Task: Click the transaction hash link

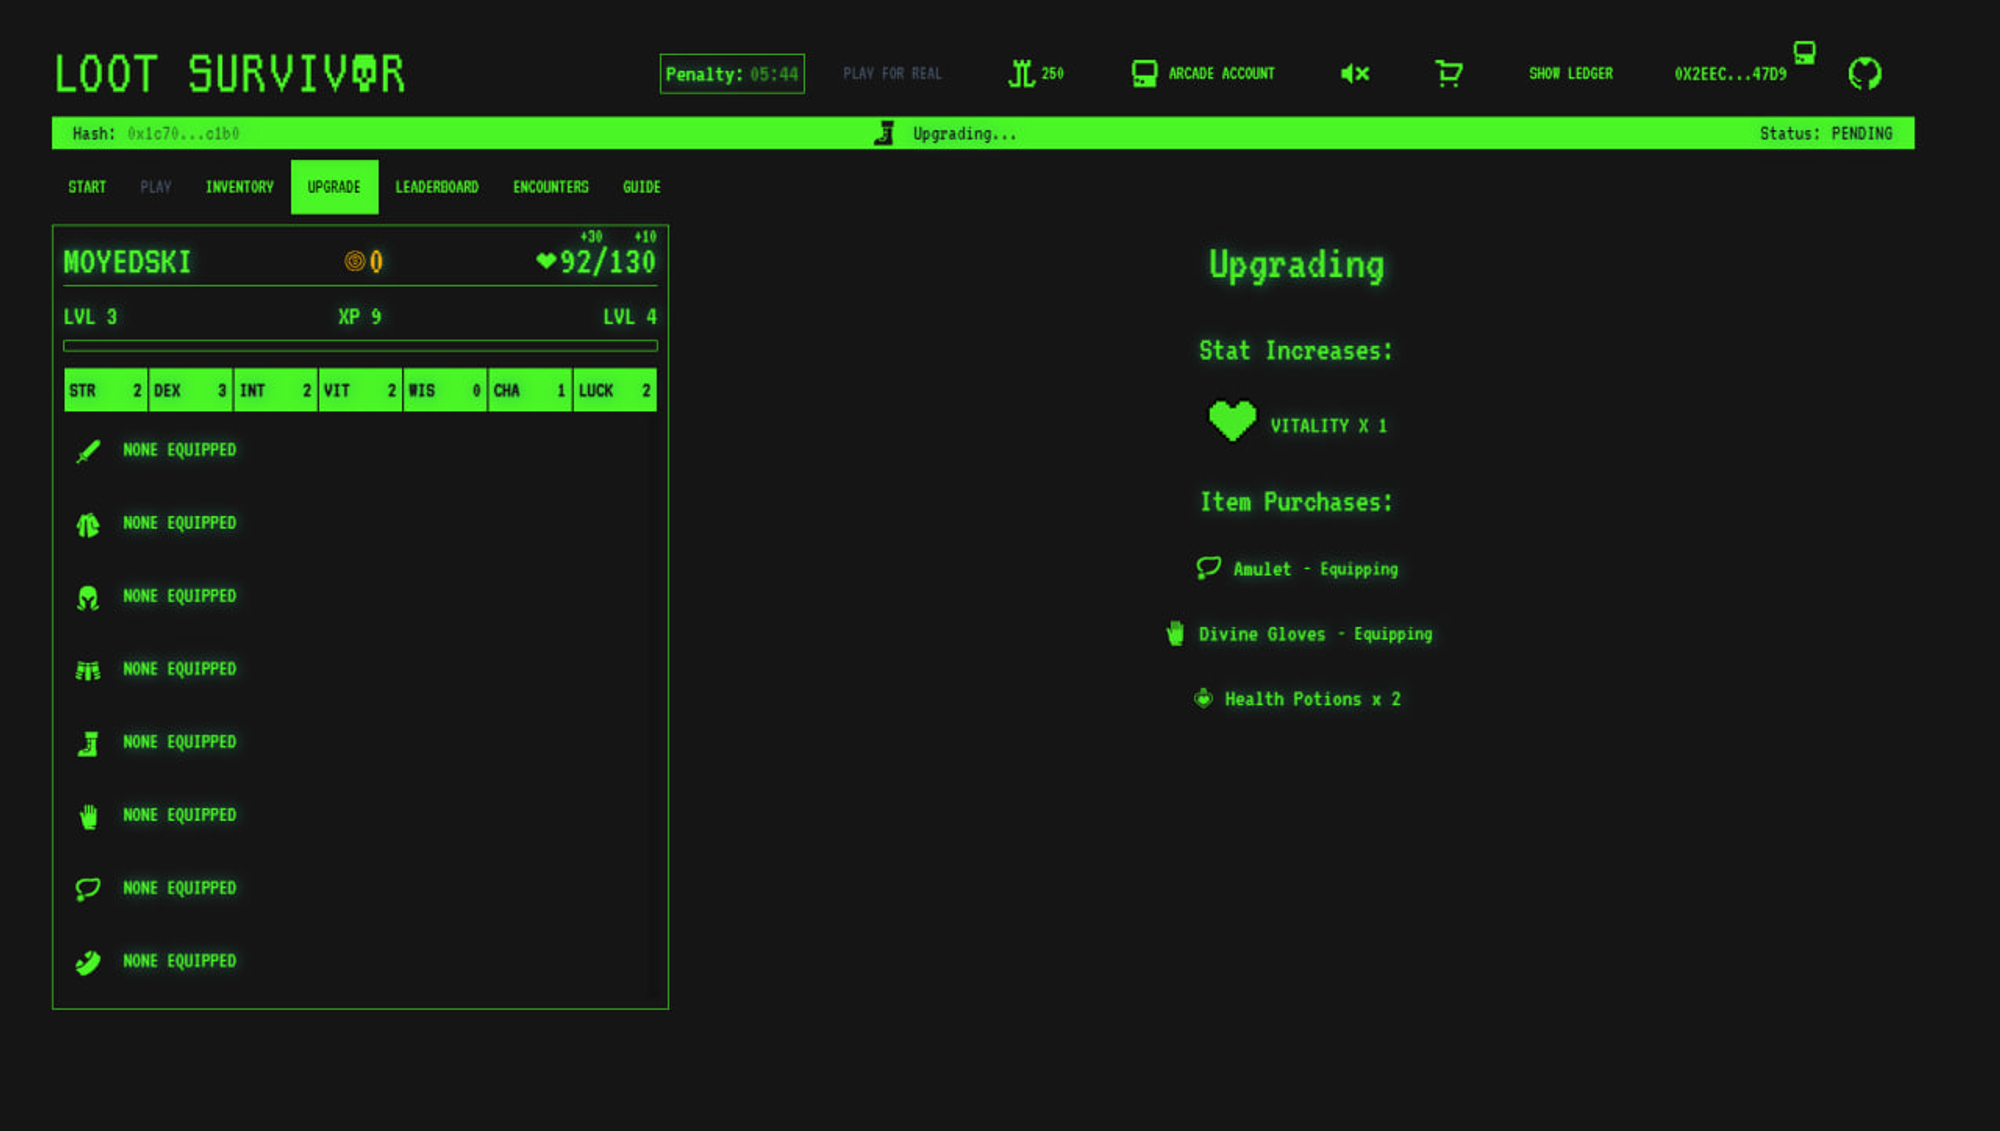Action: coord(183,134)
